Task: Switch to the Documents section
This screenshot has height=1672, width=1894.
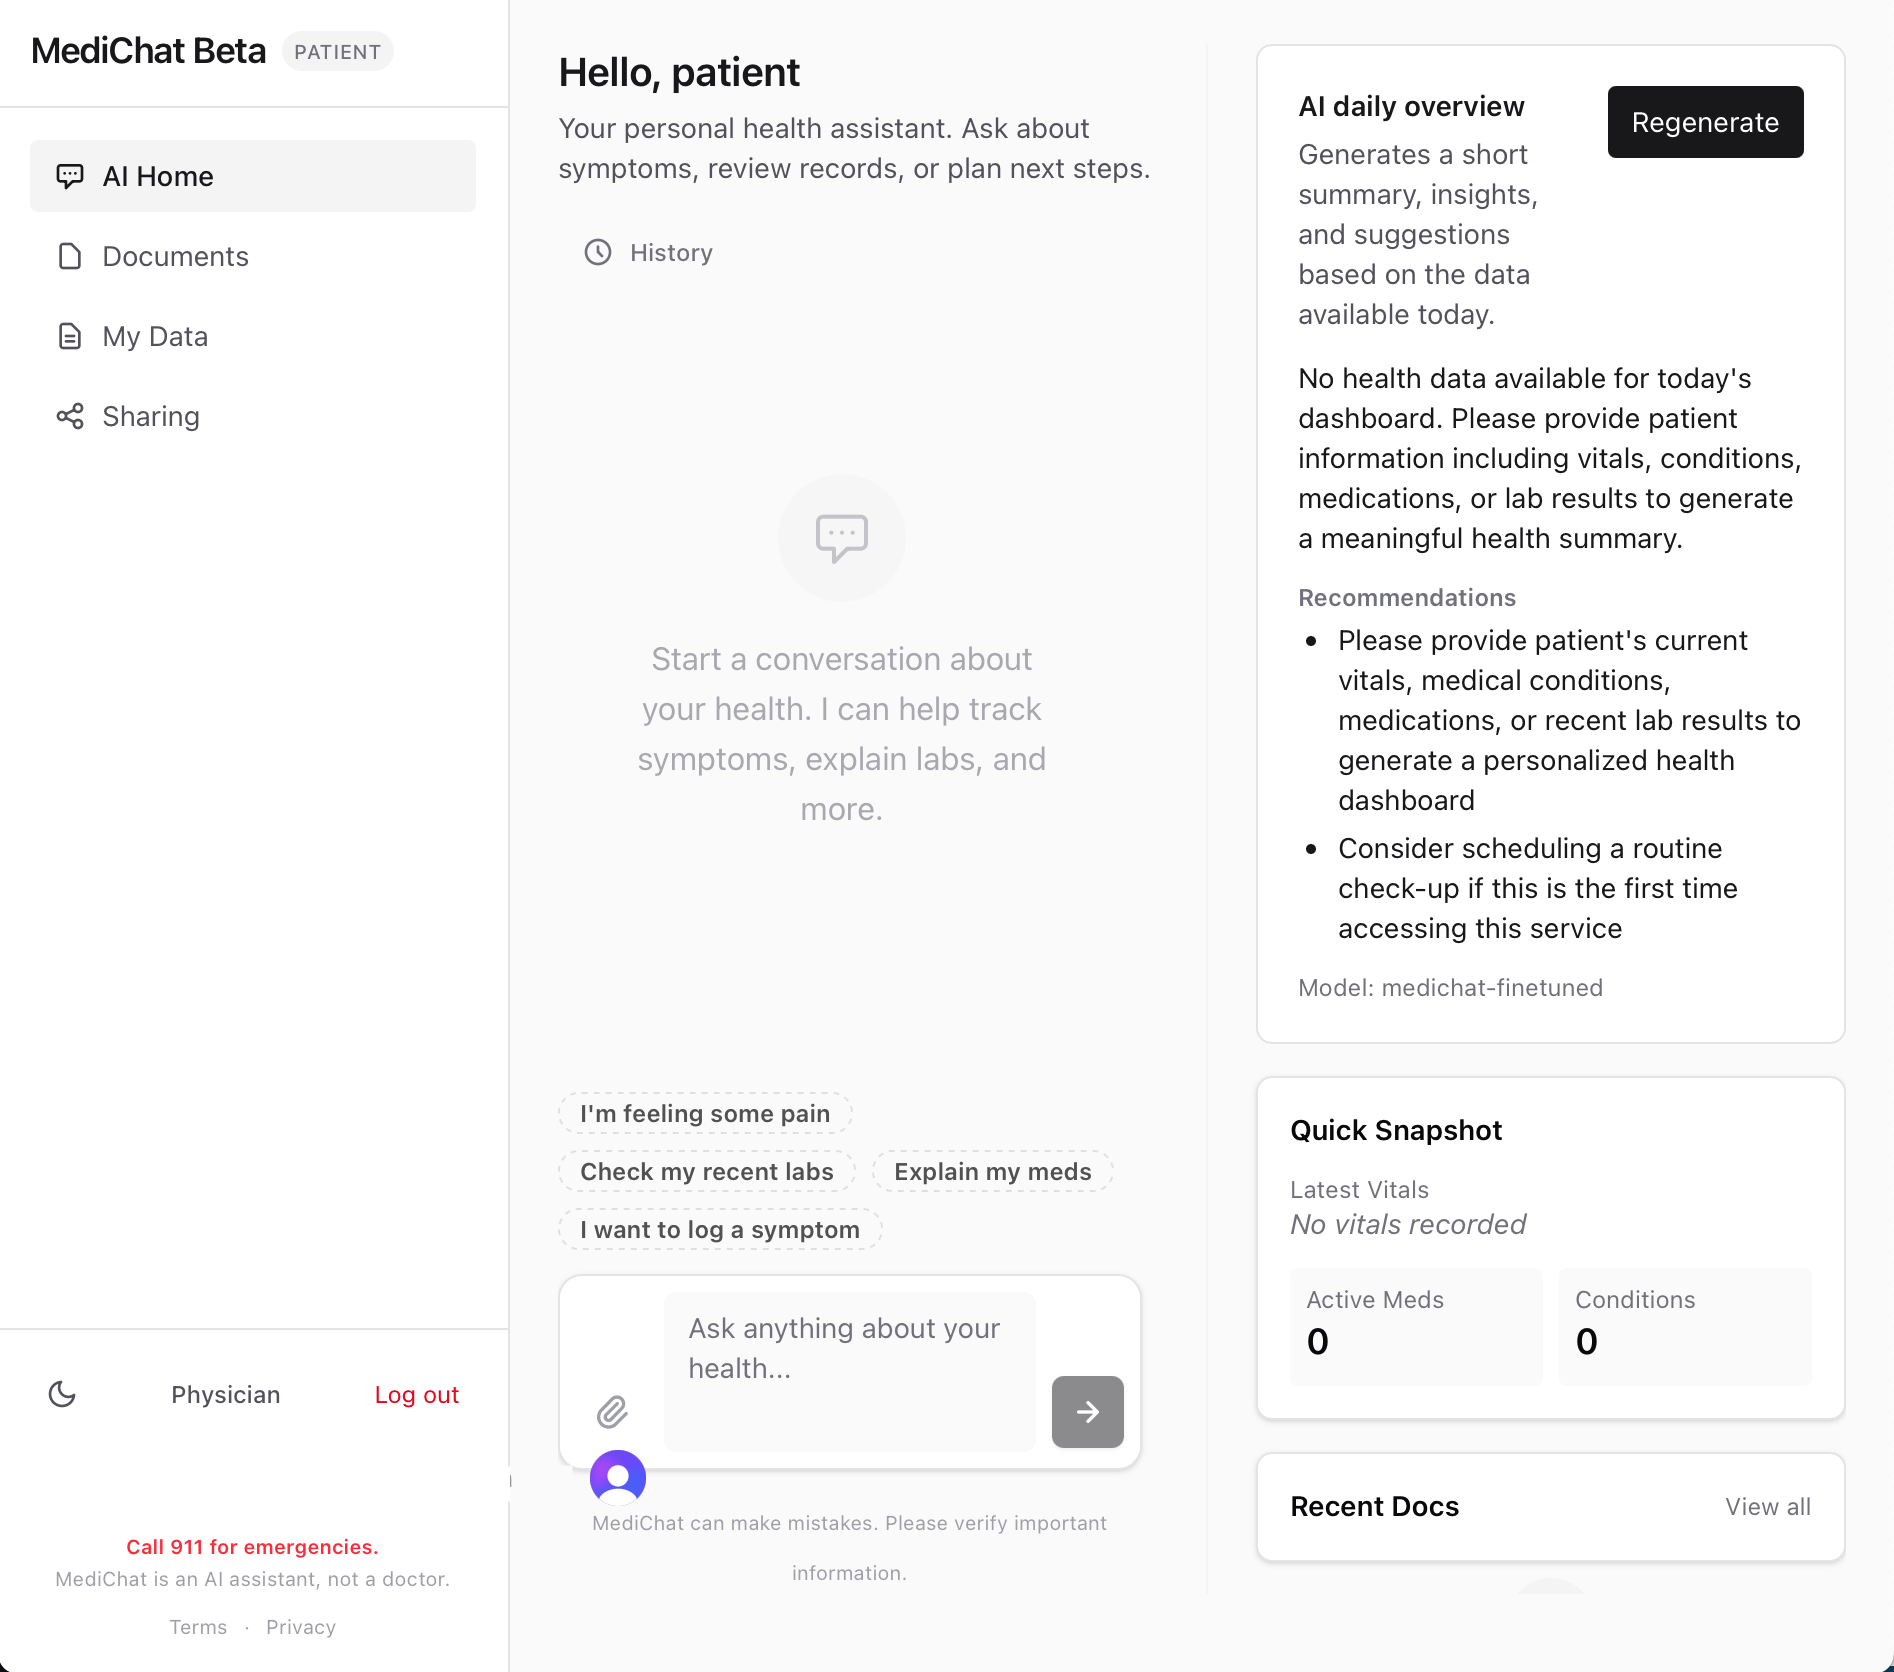Action: [175, 256]
